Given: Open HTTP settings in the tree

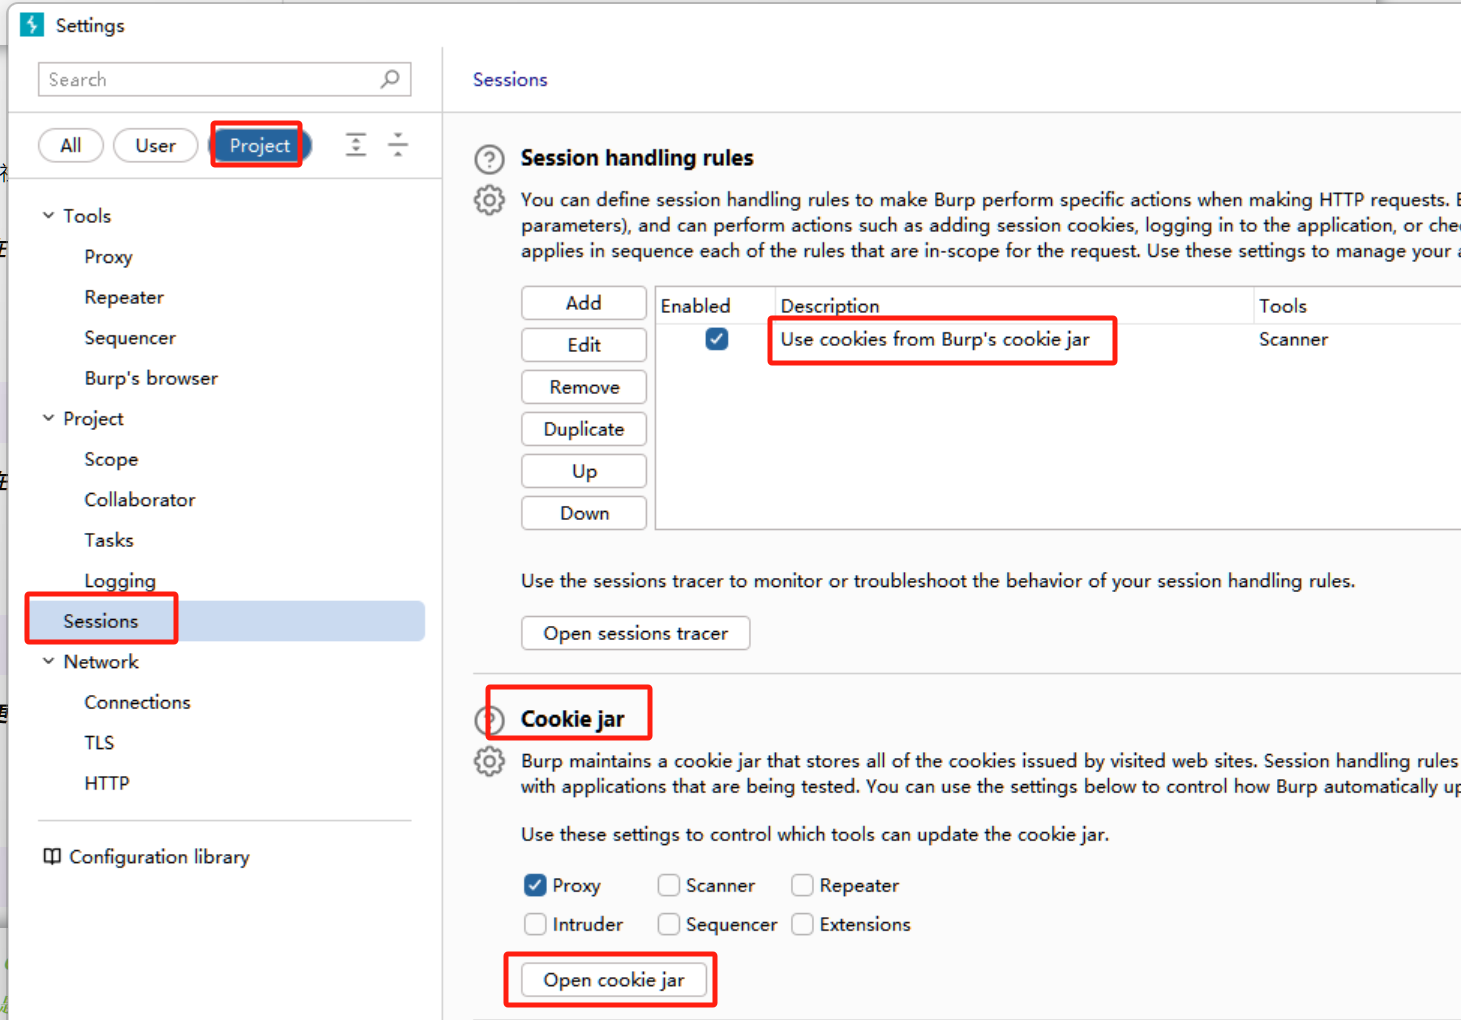Looking at the screenshot, I should 107,783.
